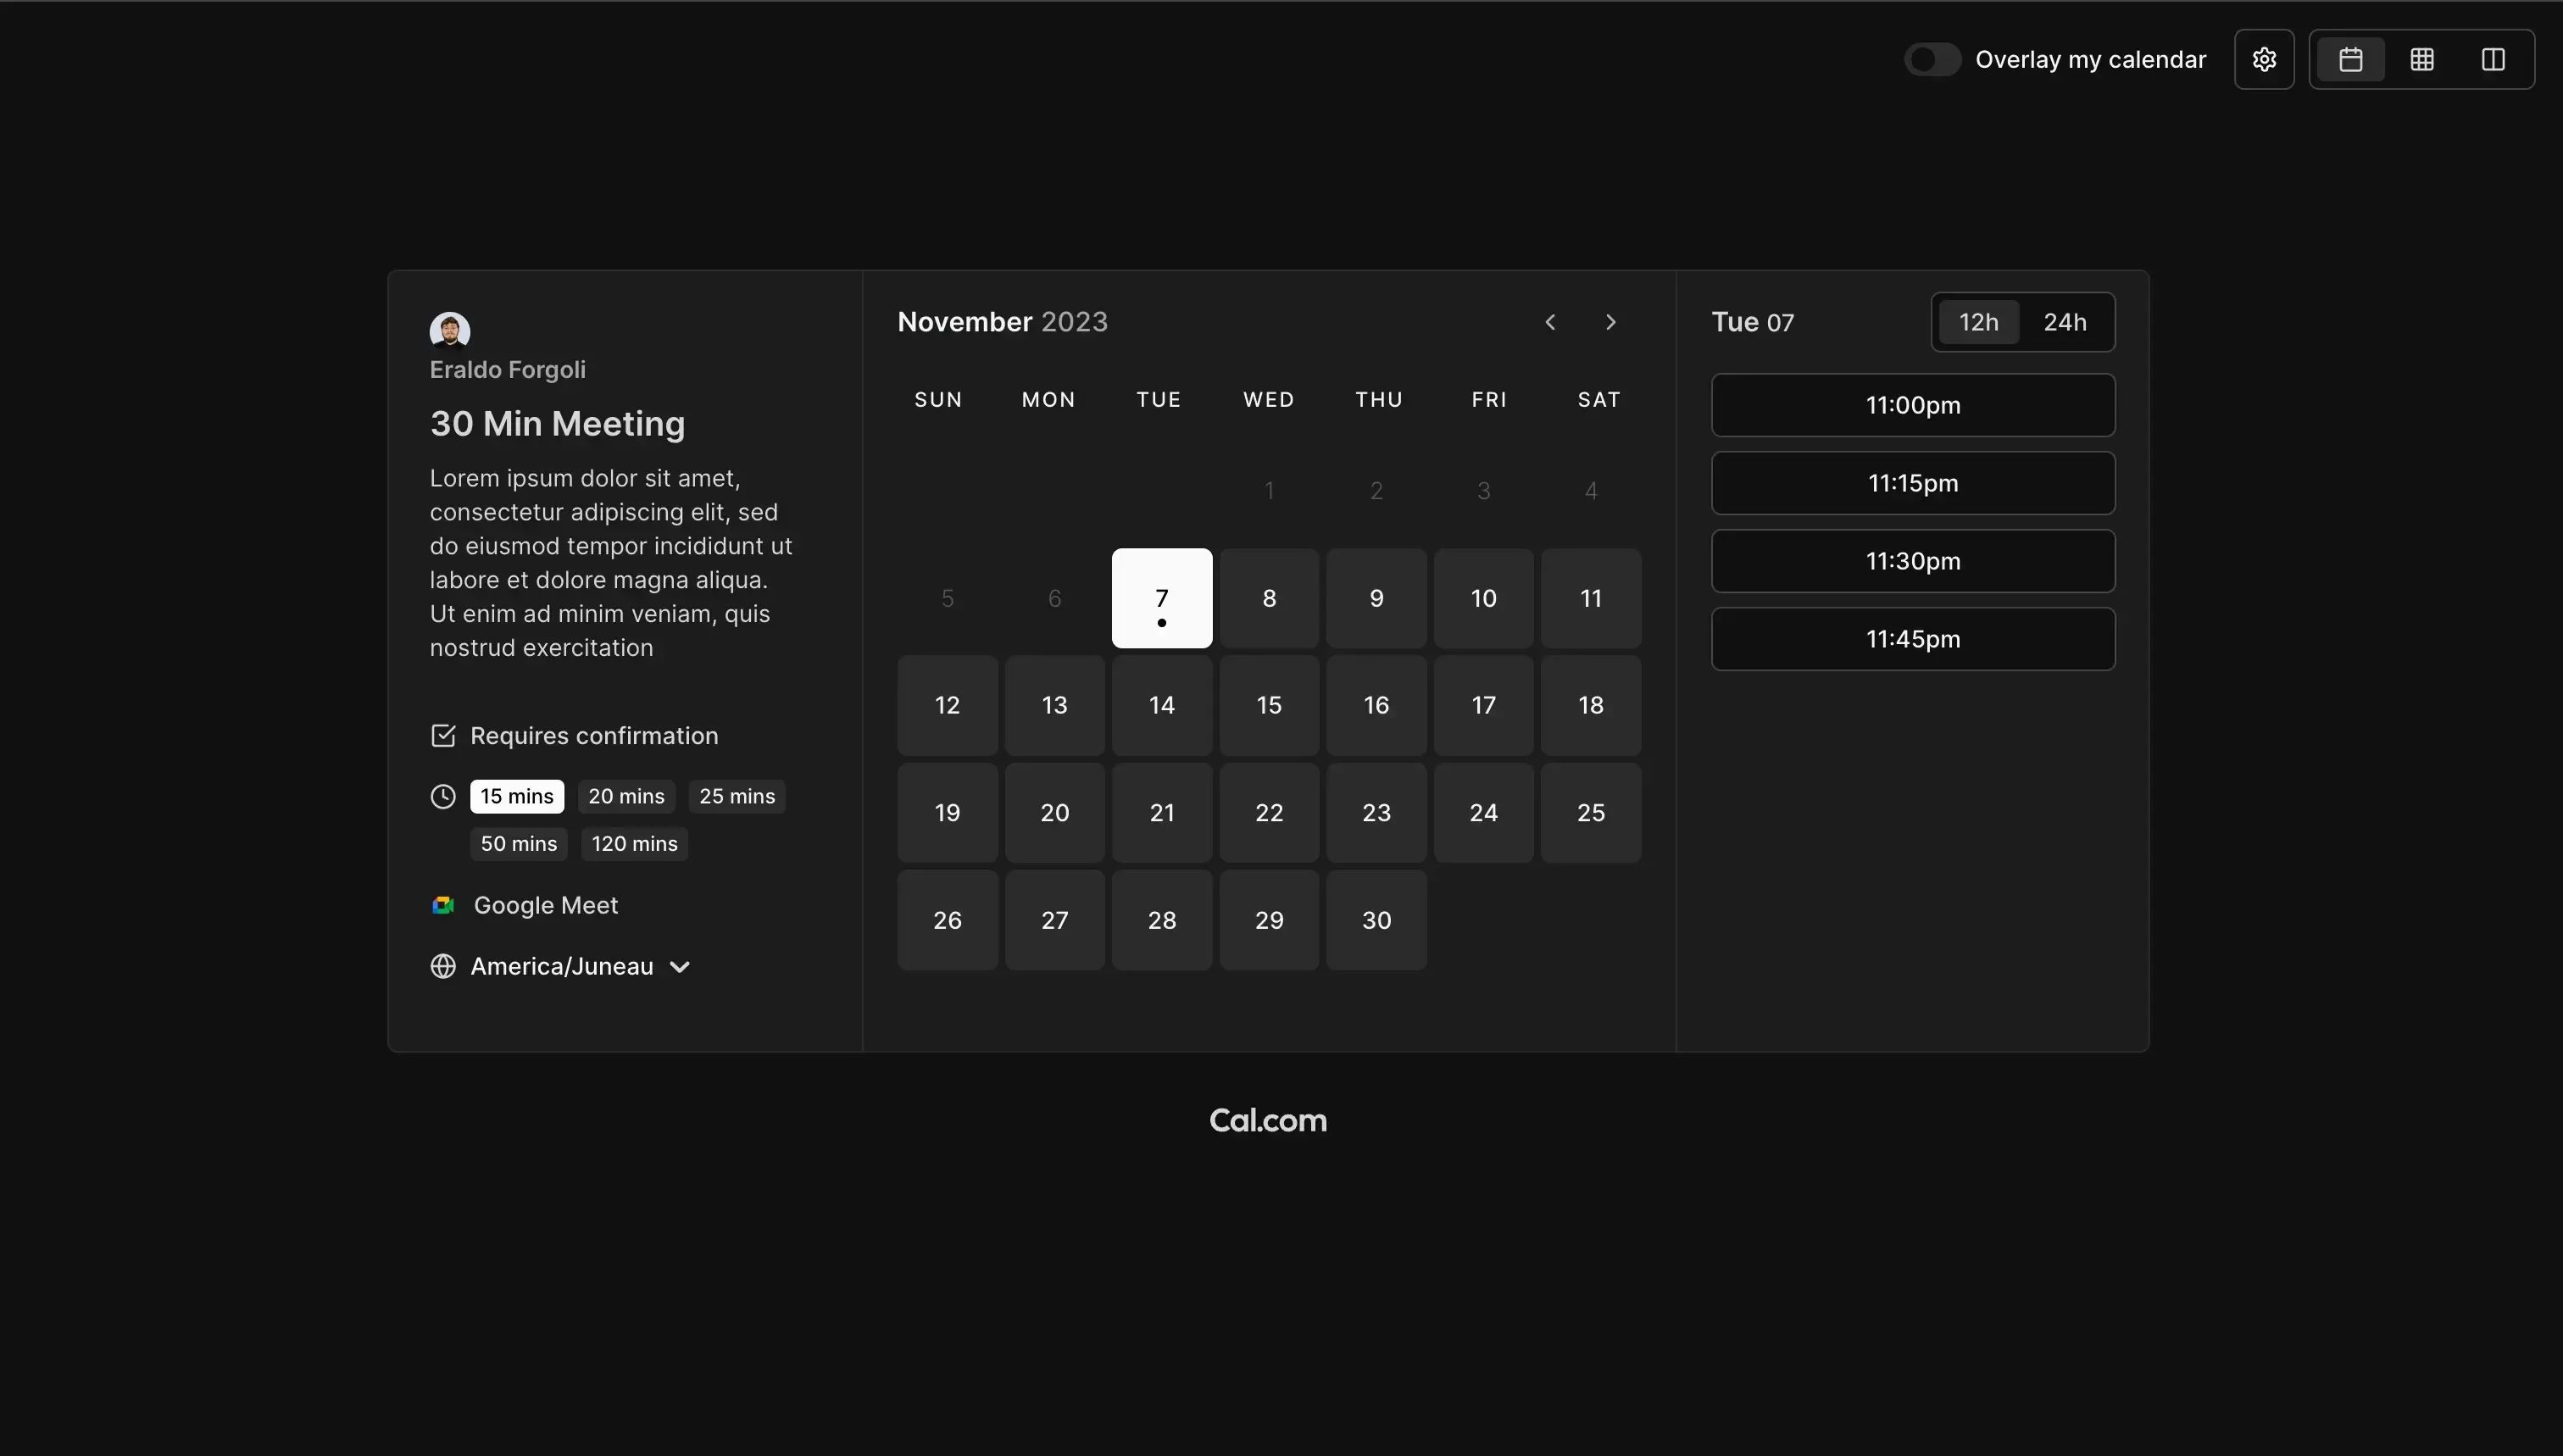The image size is (2563, 1456).
Task: Choose the 20 mins duration option
Action: click(626, 796)
